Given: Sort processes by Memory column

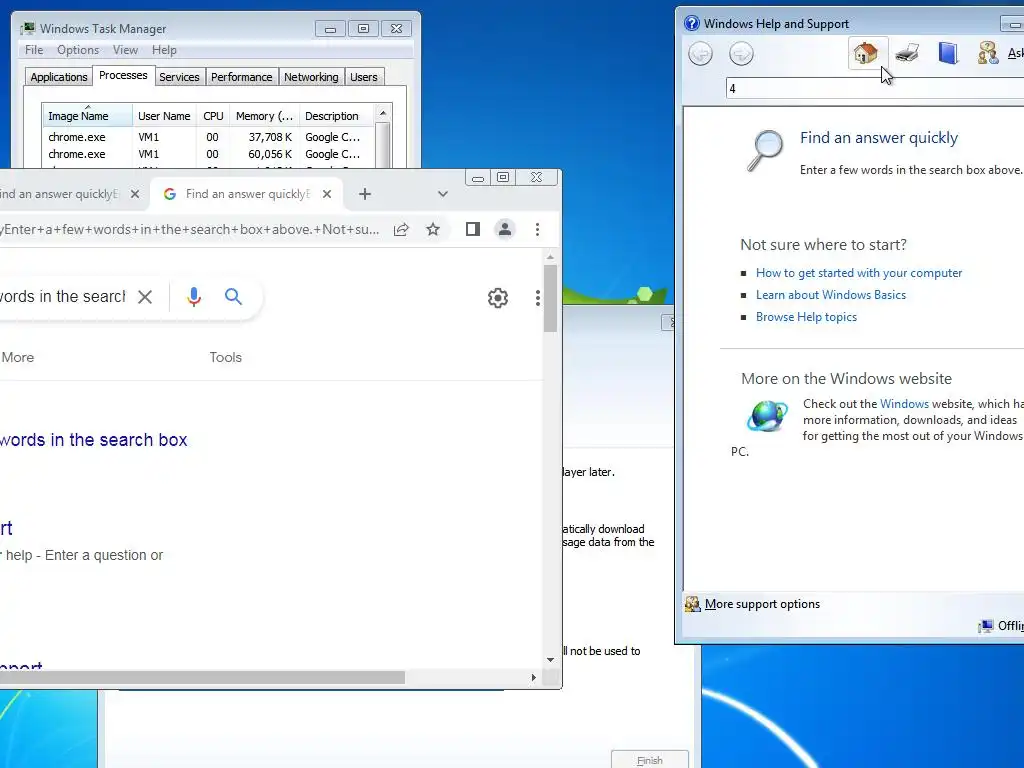Looking at the screenshot, I should (x=264, y=116).
